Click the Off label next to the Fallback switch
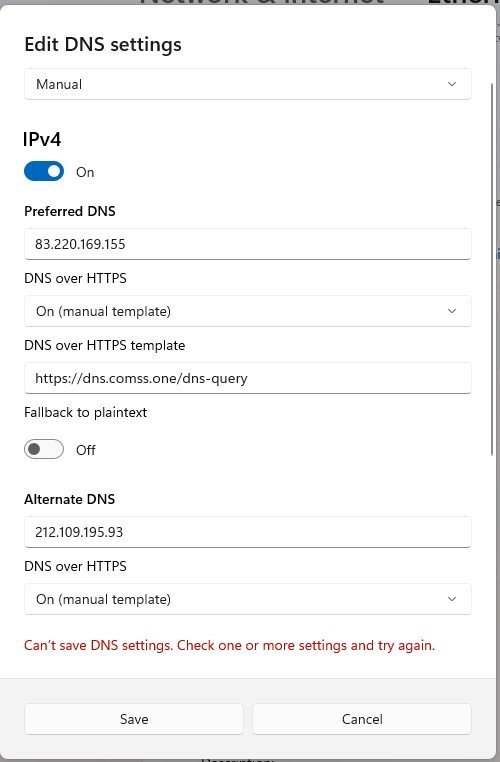This screenshot has height=762, width=500. [86, 450]
